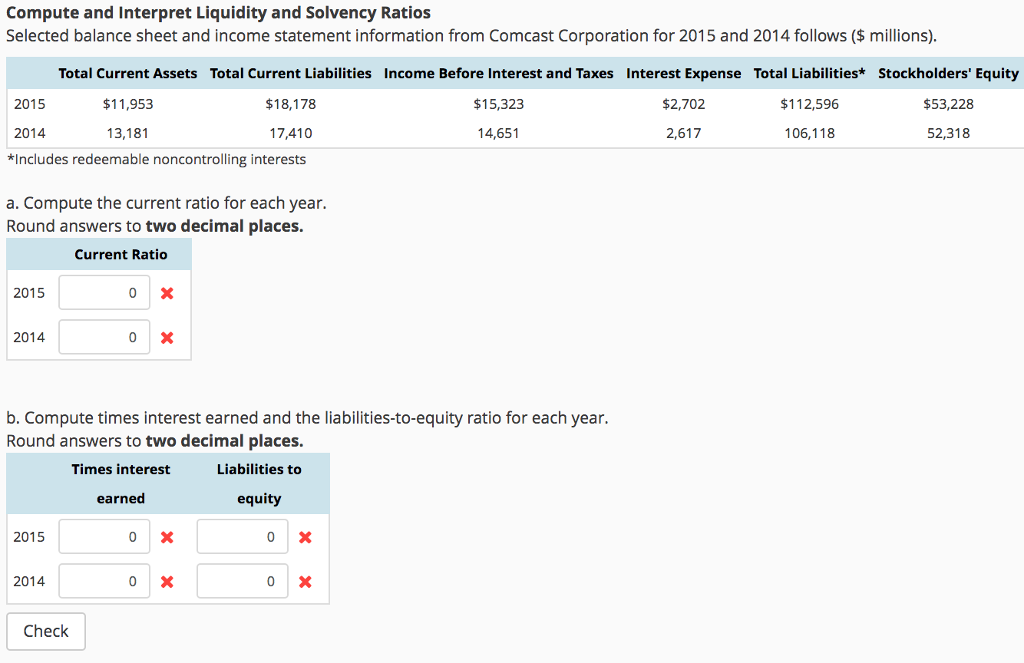This screenshot has width=1024, height=663.
Task: Click the red X beside 2015 Current Ratio
Action: (166, 292)
